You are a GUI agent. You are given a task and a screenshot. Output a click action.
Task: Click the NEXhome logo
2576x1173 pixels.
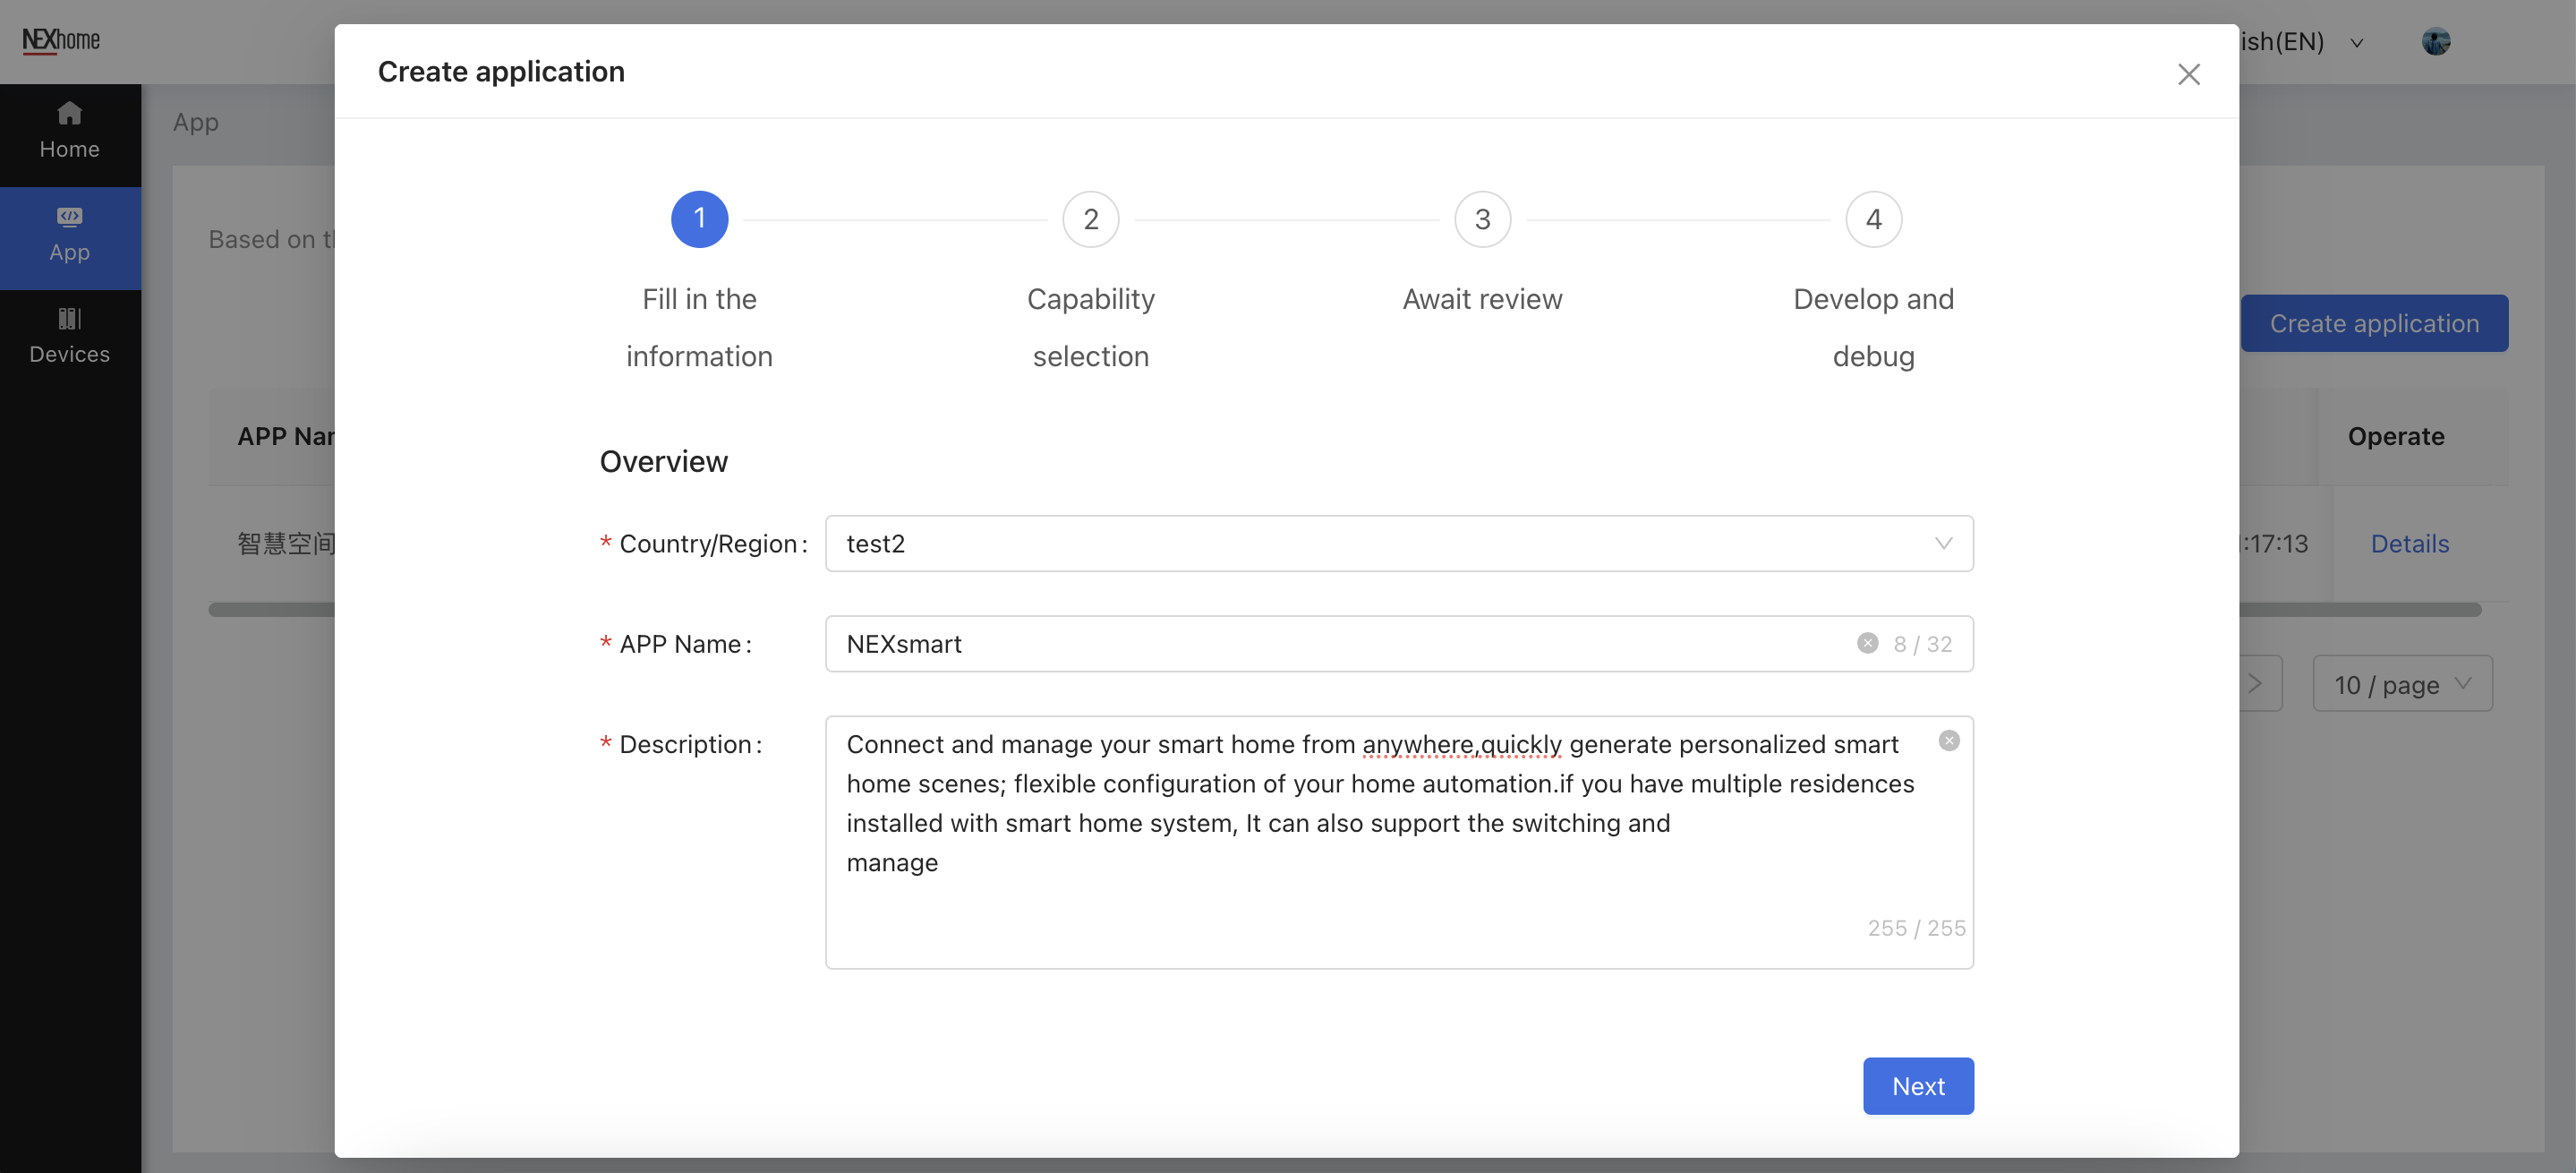click(x=61, y=40)
